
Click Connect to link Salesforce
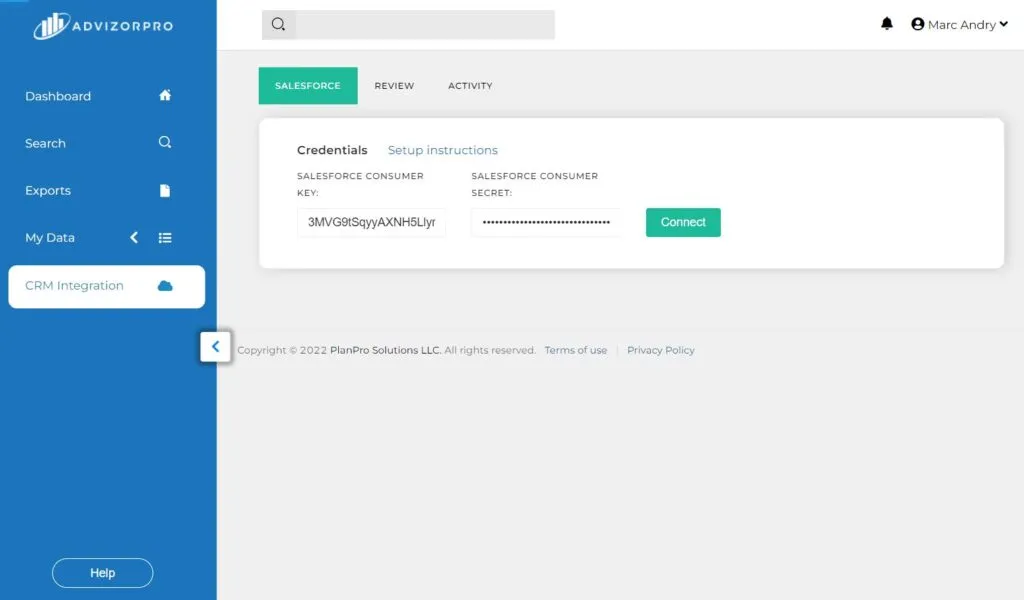coord(683,222)
